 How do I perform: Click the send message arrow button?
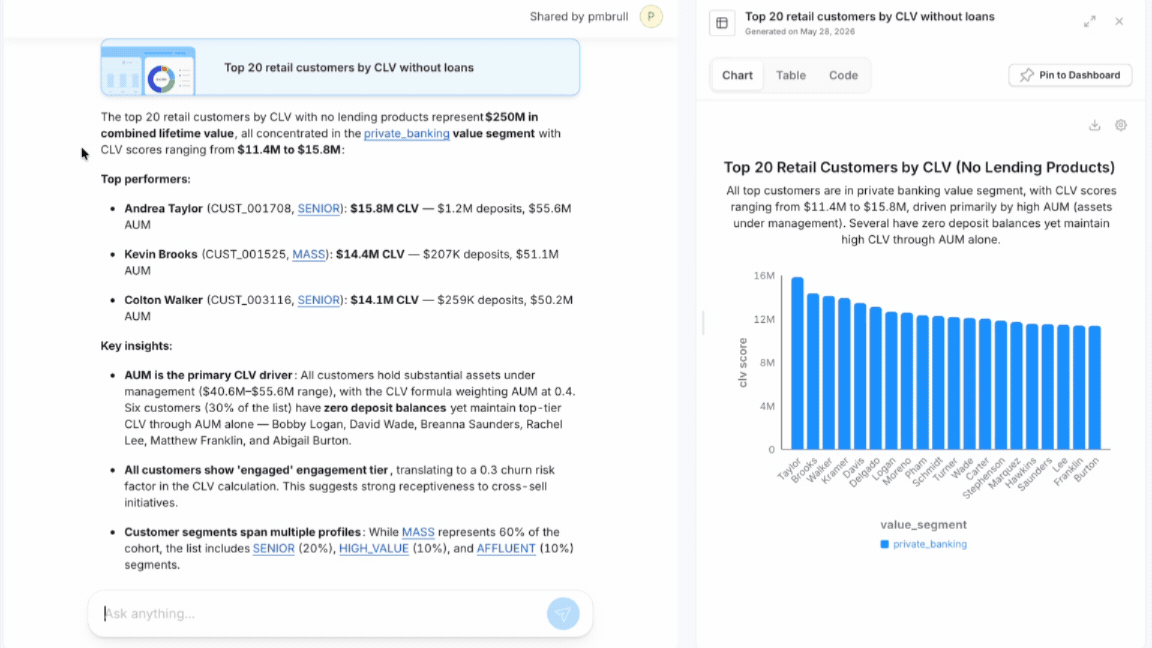[x=563, y=613]
